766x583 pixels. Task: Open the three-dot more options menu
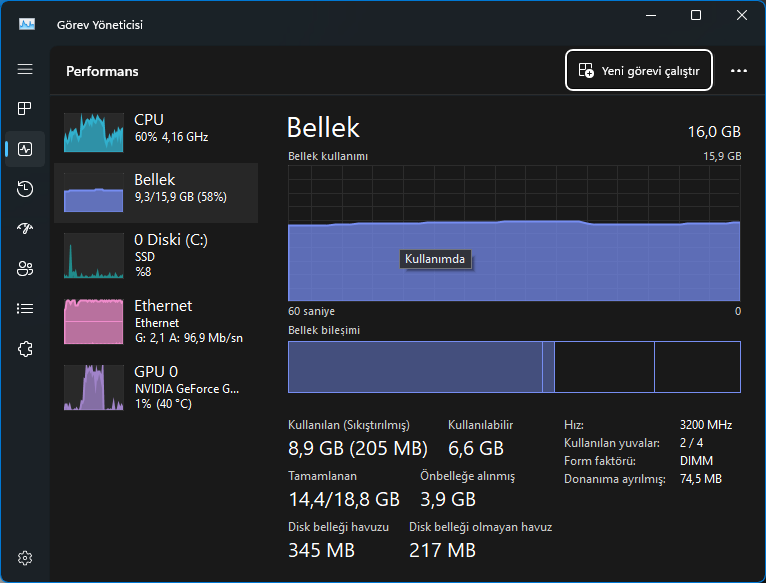tap(739, 71)
